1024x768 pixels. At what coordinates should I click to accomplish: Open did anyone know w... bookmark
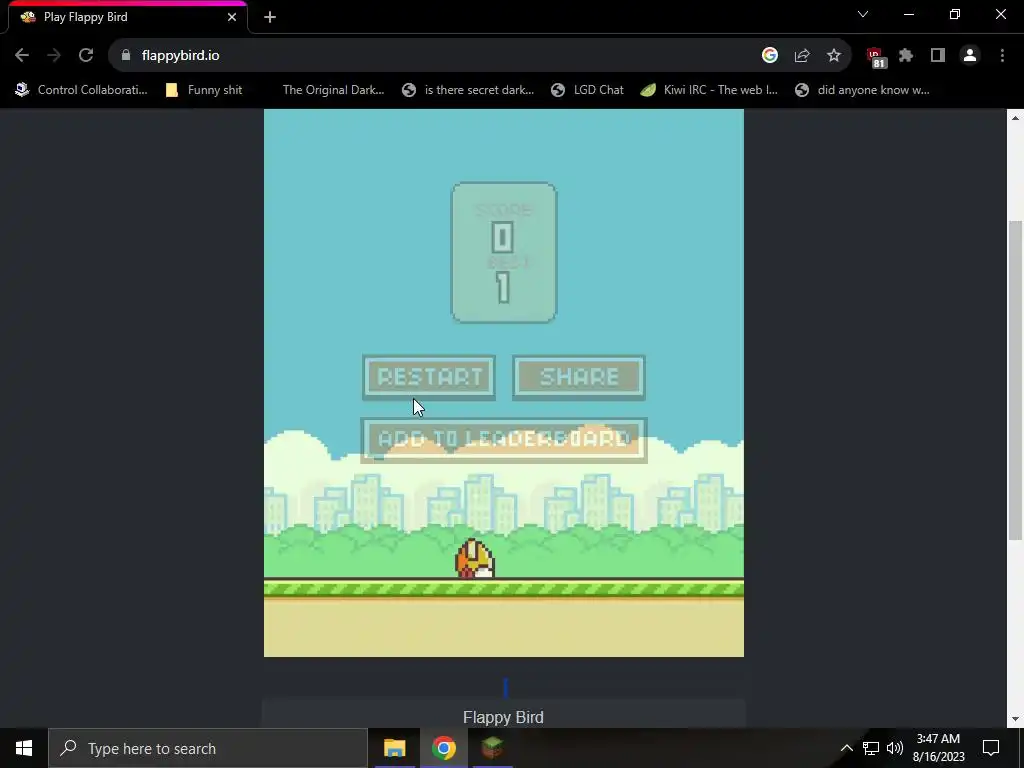tap(862, 90)
